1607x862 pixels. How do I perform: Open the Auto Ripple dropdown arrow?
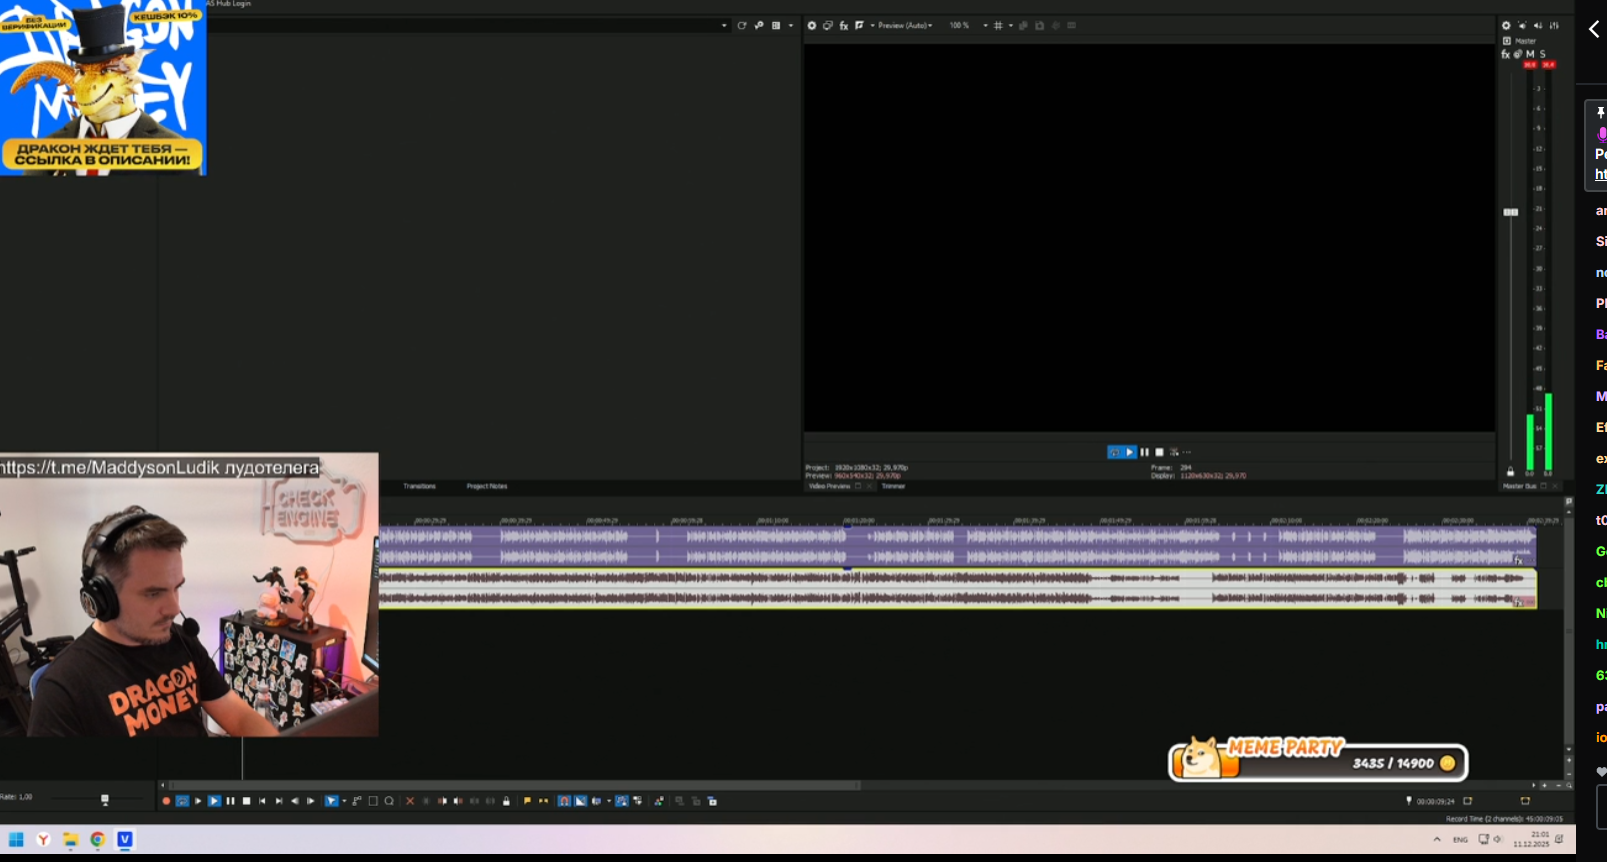click(x=609, y=801)
